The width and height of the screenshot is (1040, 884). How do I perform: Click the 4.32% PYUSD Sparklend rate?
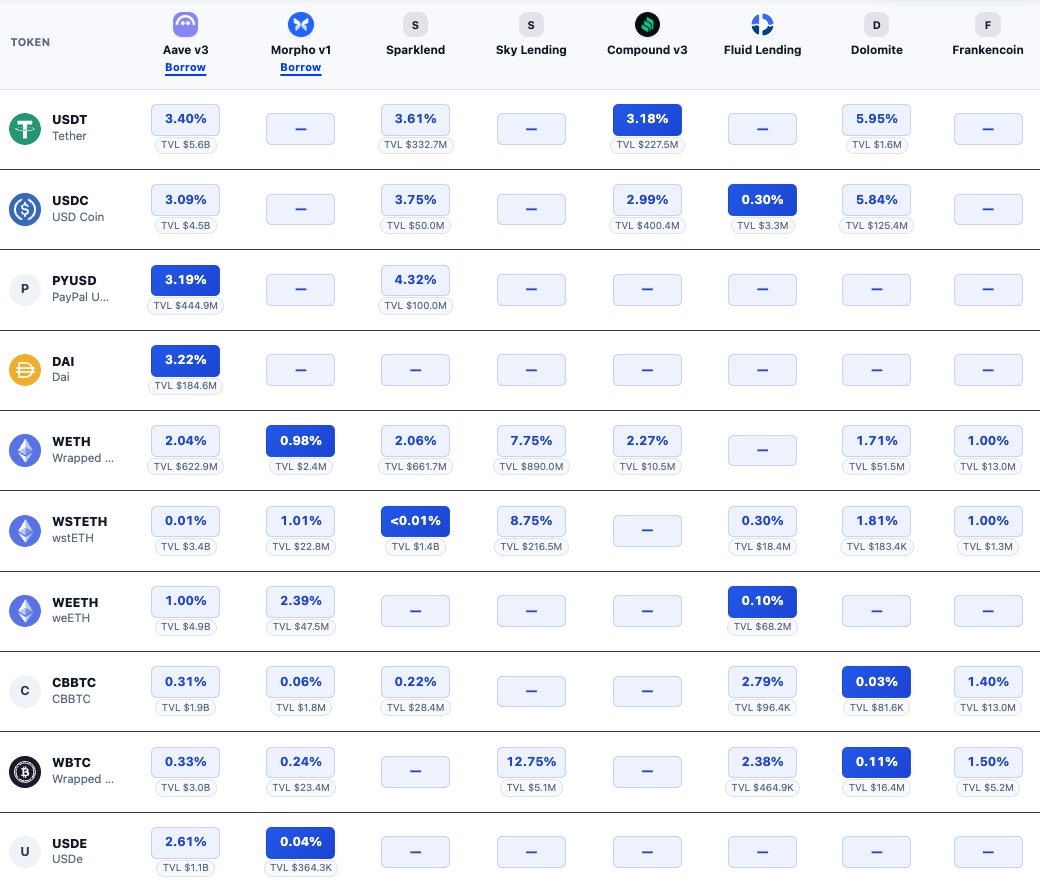[x=415, y=280]
